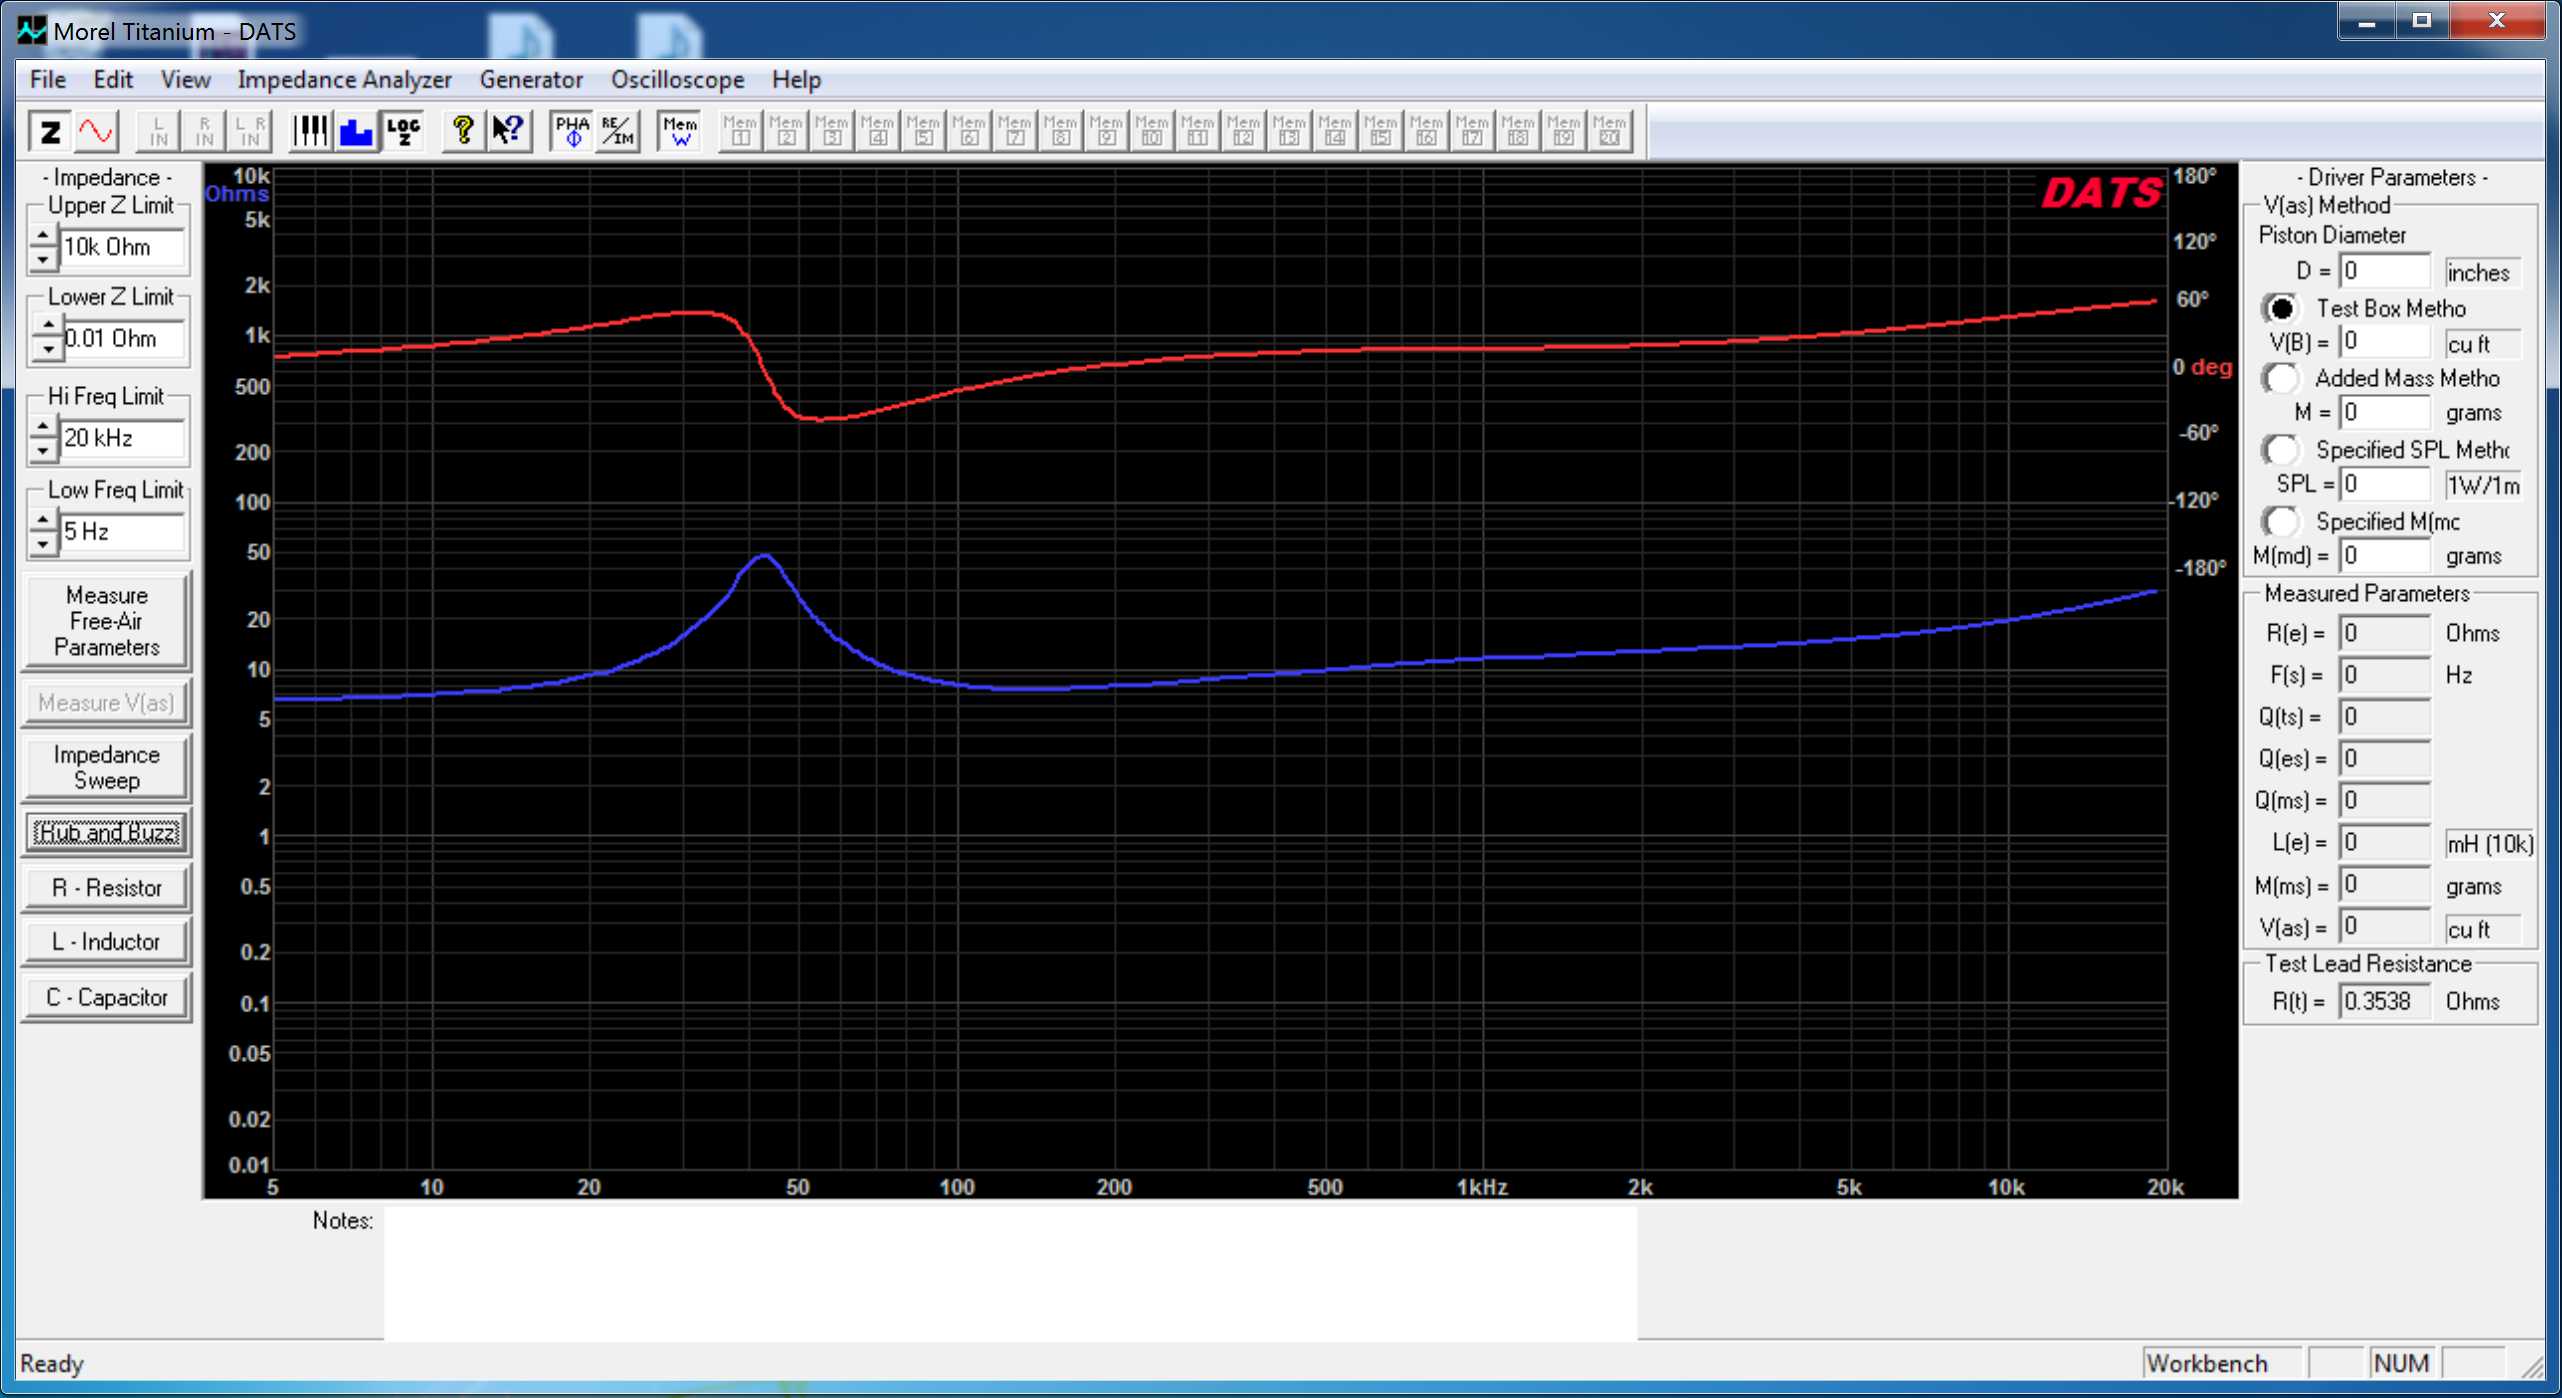Select the Mem 17 memory slot

(1473, 131)
